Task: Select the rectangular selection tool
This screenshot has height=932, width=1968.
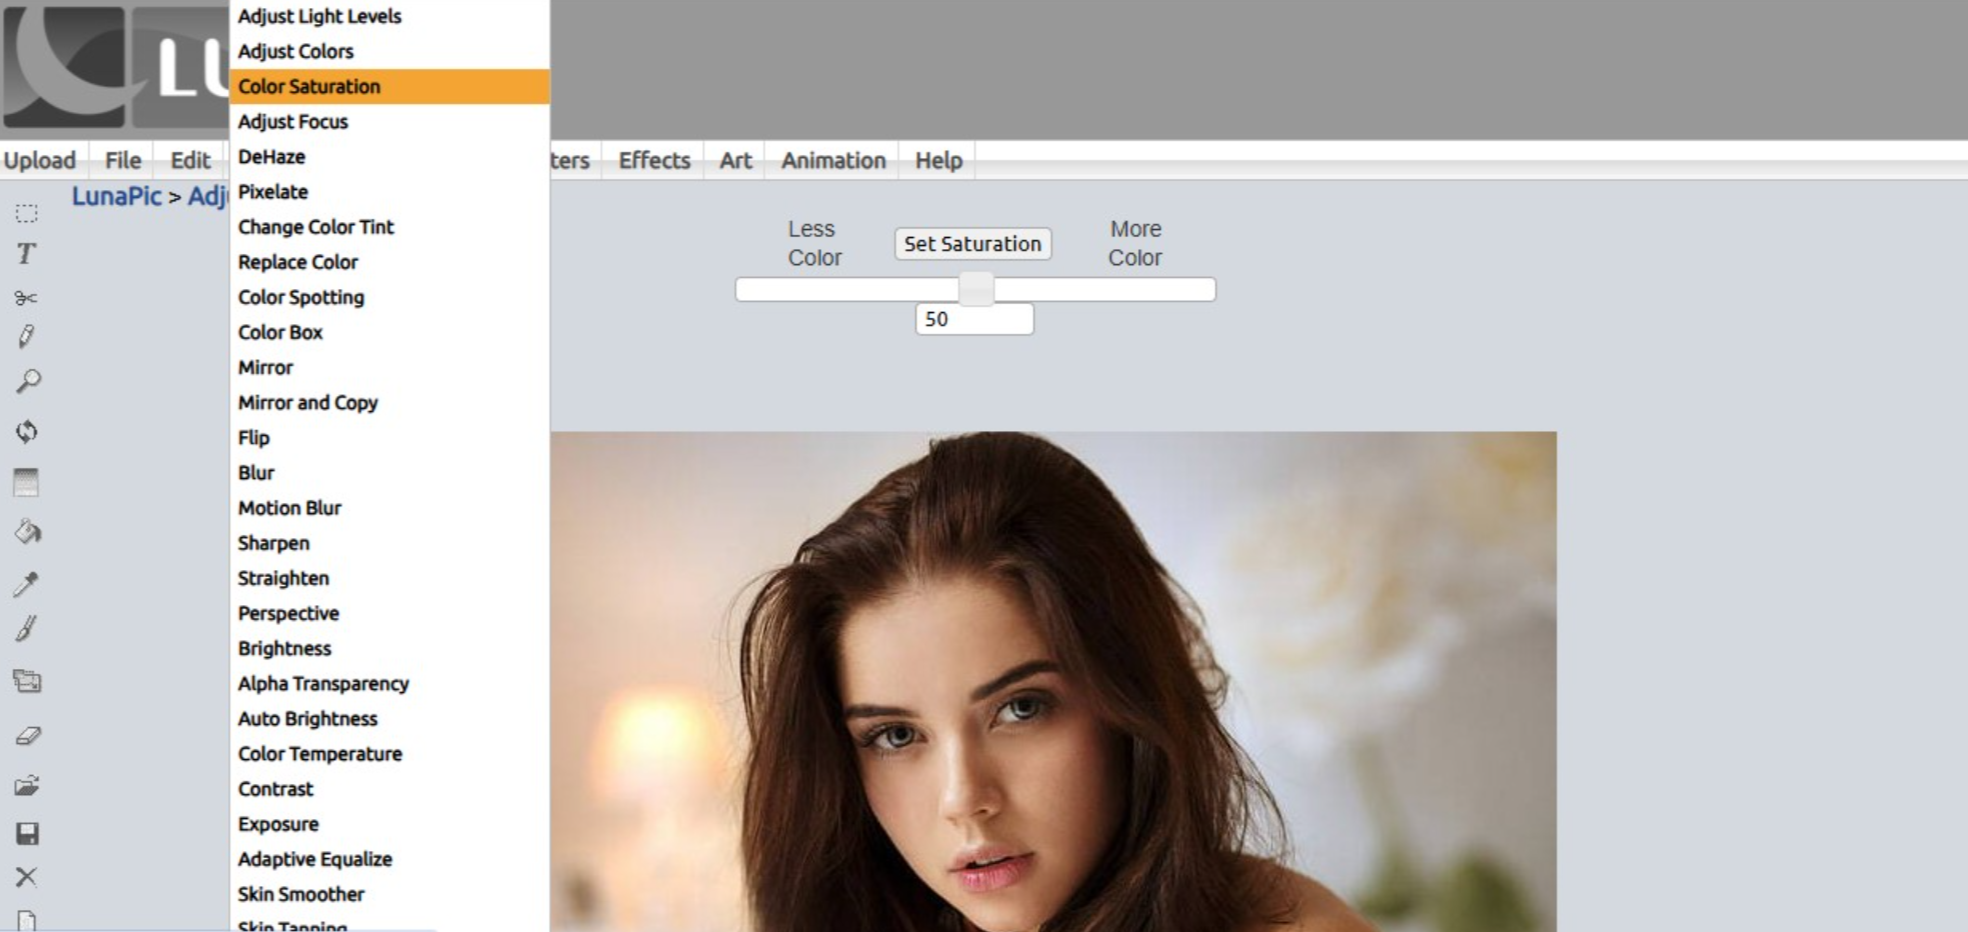Action: pos(27,213)
